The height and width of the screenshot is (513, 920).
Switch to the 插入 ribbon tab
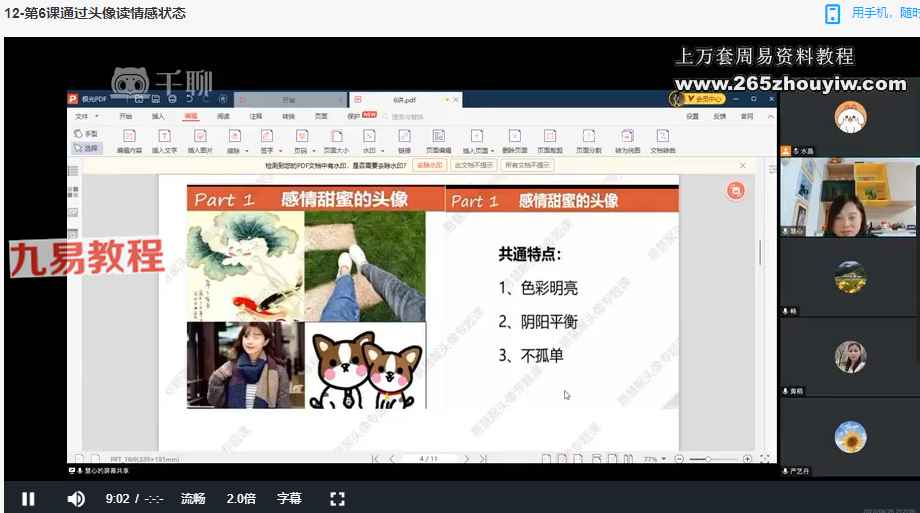158,116
